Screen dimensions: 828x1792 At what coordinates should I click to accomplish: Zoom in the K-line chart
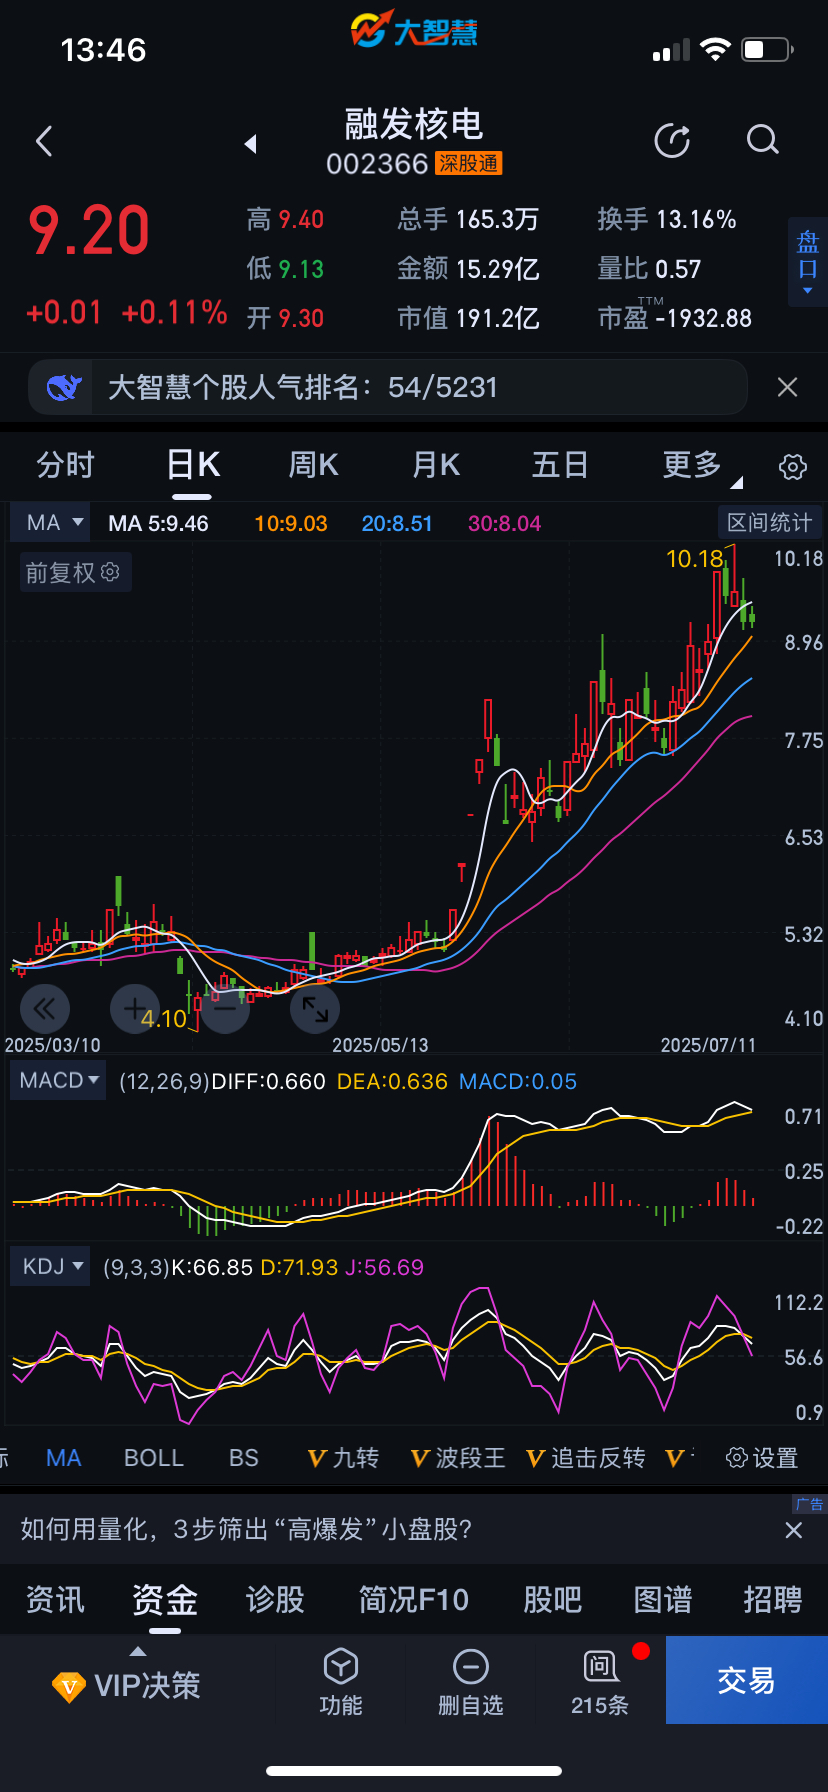coord(135,1009)
